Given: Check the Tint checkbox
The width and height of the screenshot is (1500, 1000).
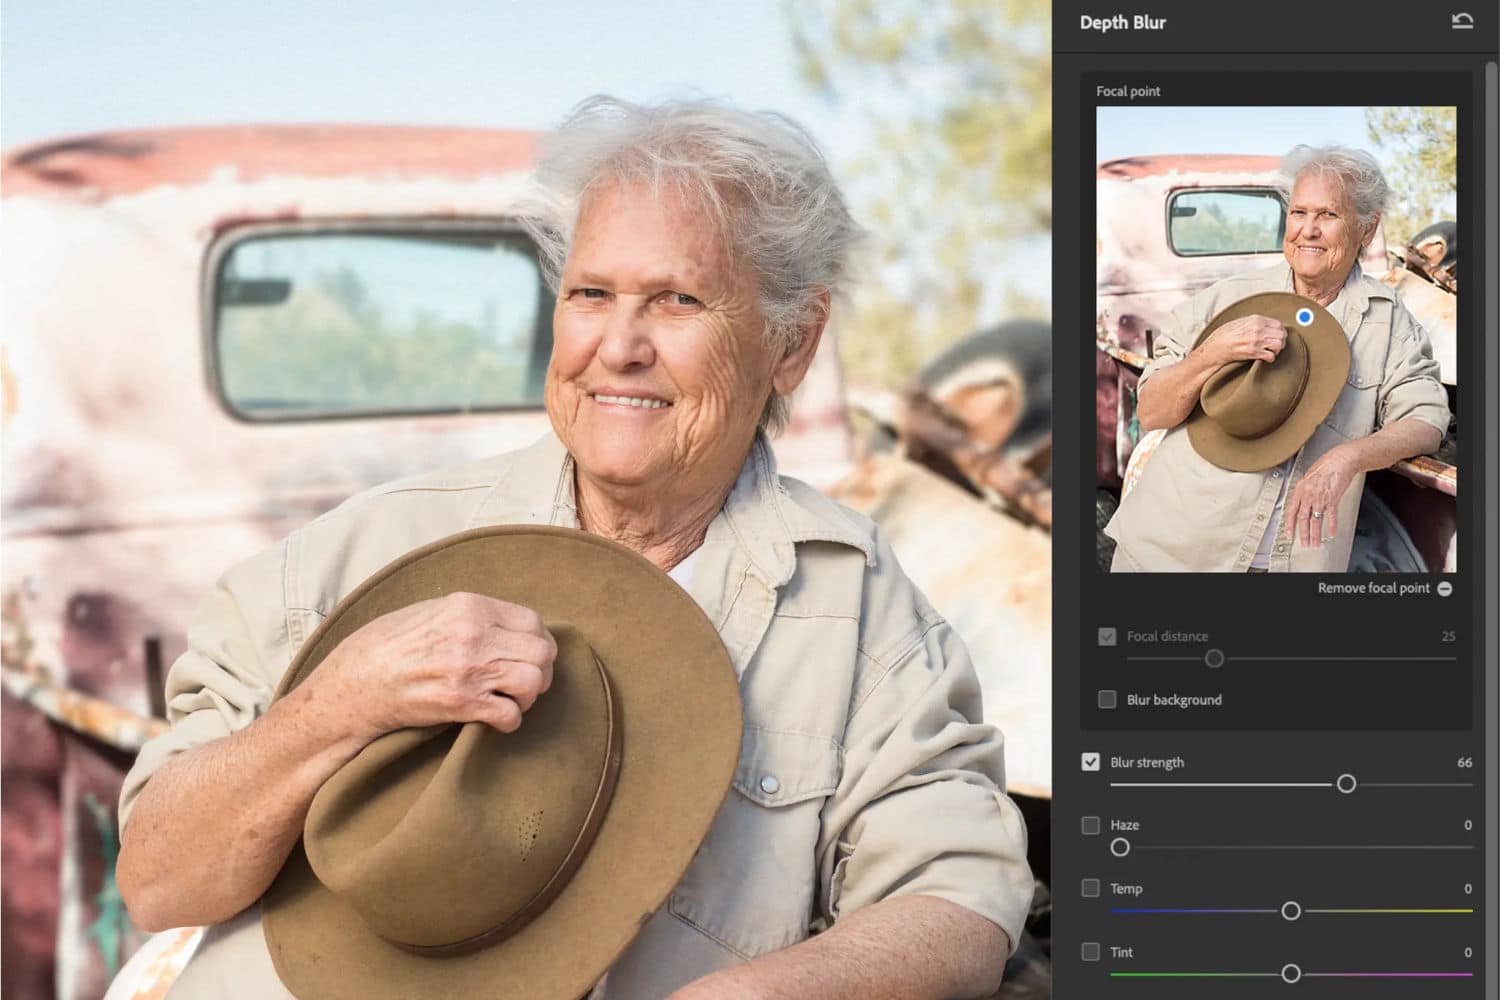Looking at the screenshot, I should point(1091,952).
